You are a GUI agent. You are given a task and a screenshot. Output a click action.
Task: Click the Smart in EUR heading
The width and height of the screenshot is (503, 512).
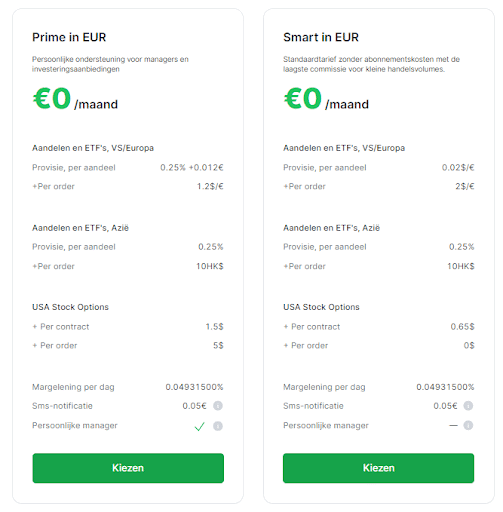tap(321, 37)
